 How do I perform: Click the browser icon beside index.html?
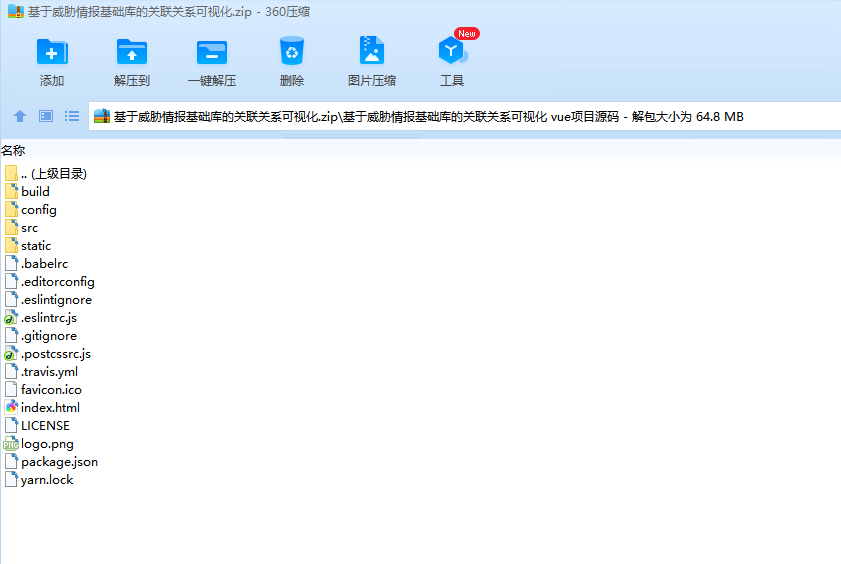(x=11, y=407)
